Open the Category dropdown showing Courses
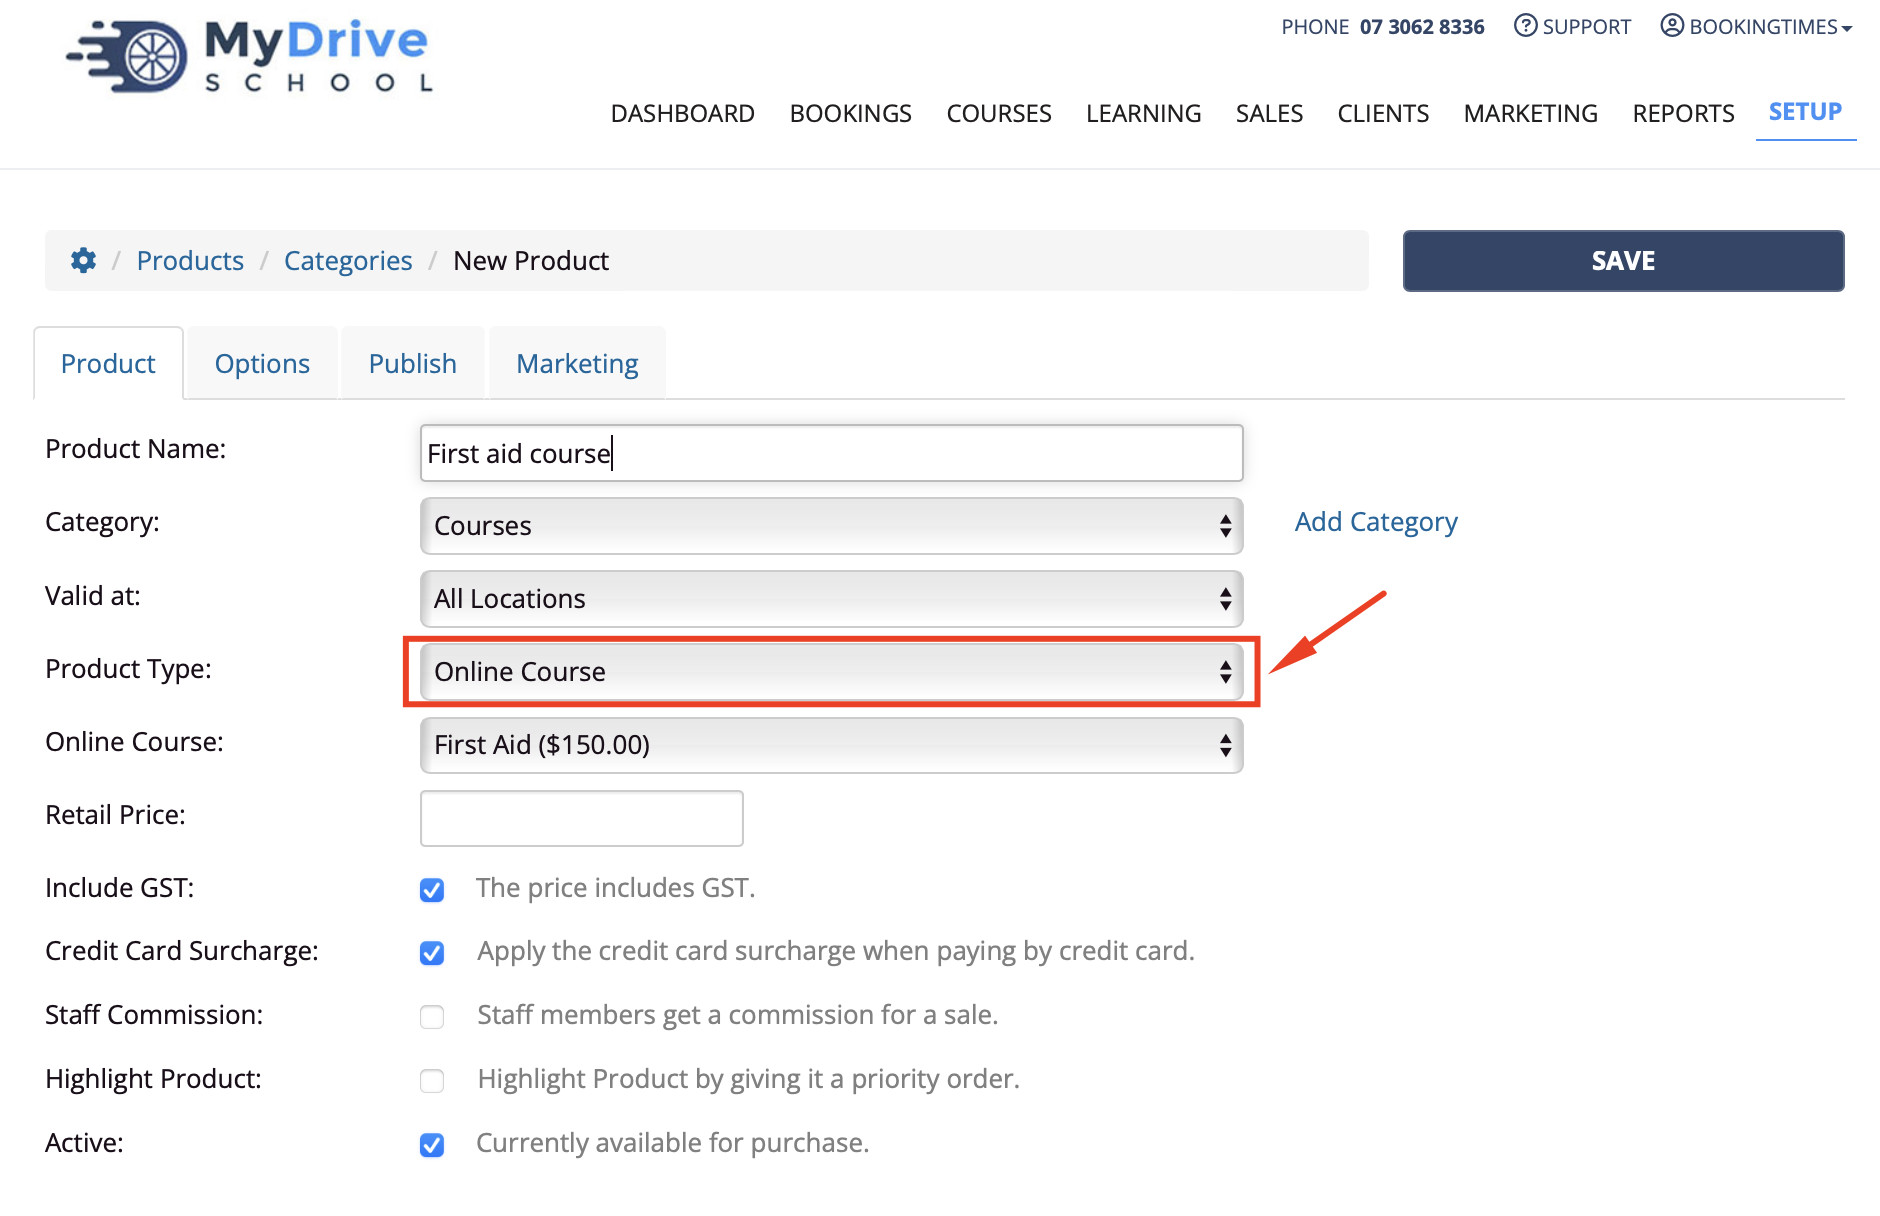The image size is (1880, 1216). (x=831, y=526)
